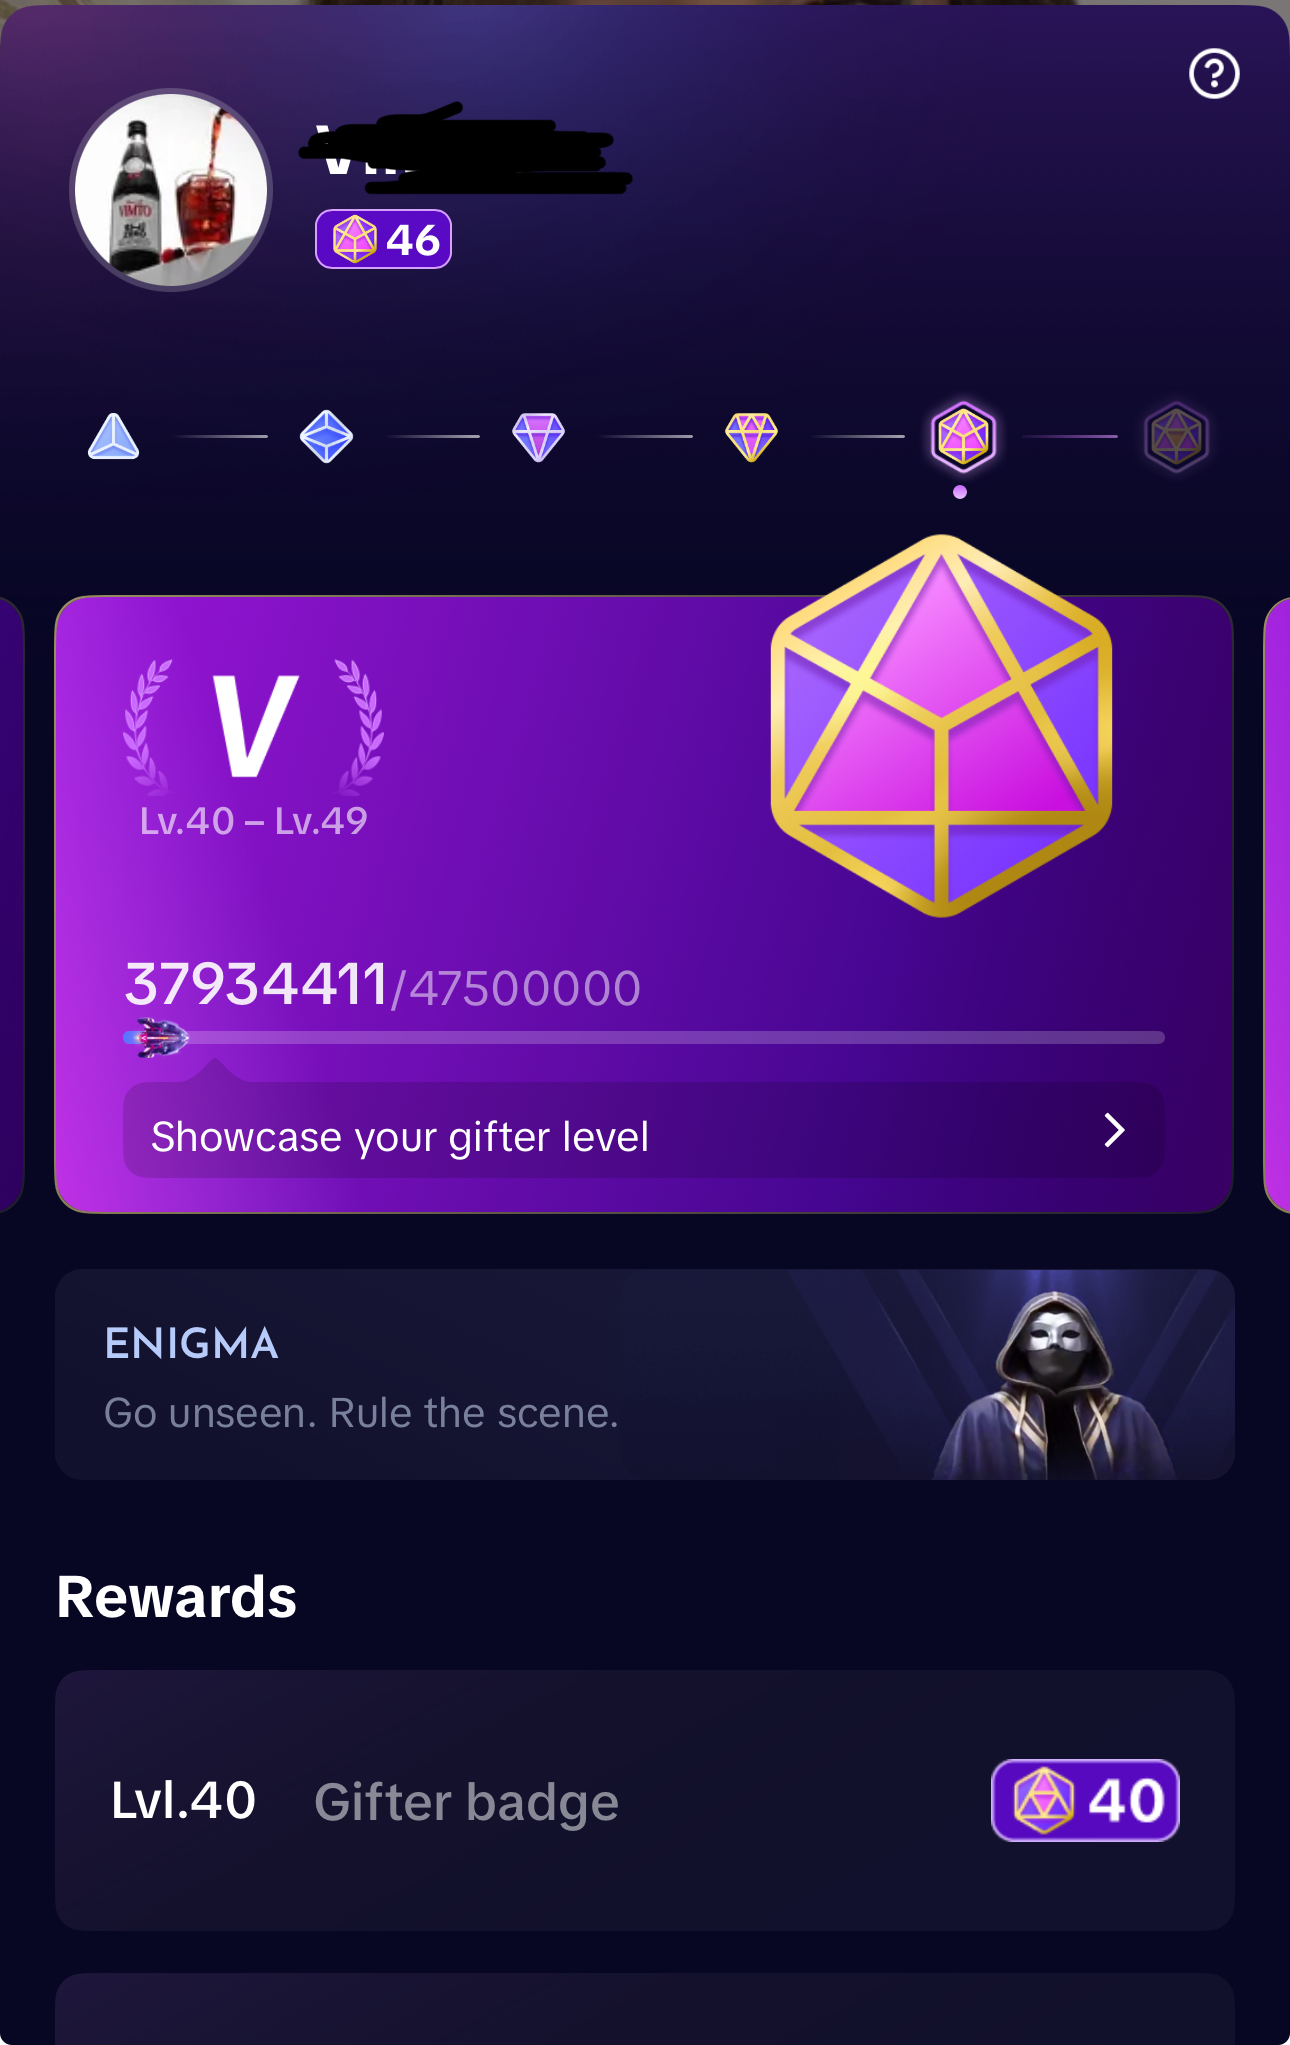
Task: Open Showcase your gifter level
Action: (x=643, y=1131)
